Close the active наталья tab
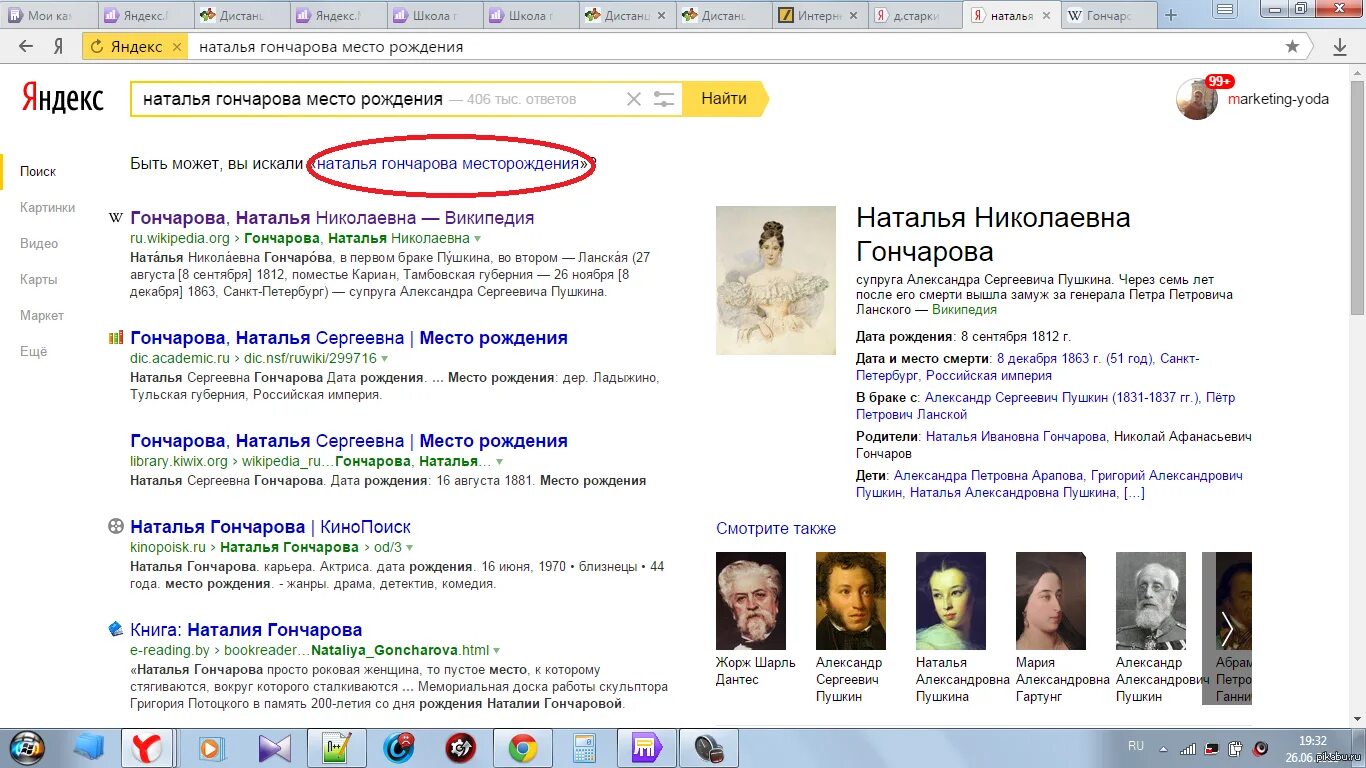This screenshot has width=1366, height=768. point(1047,16)
